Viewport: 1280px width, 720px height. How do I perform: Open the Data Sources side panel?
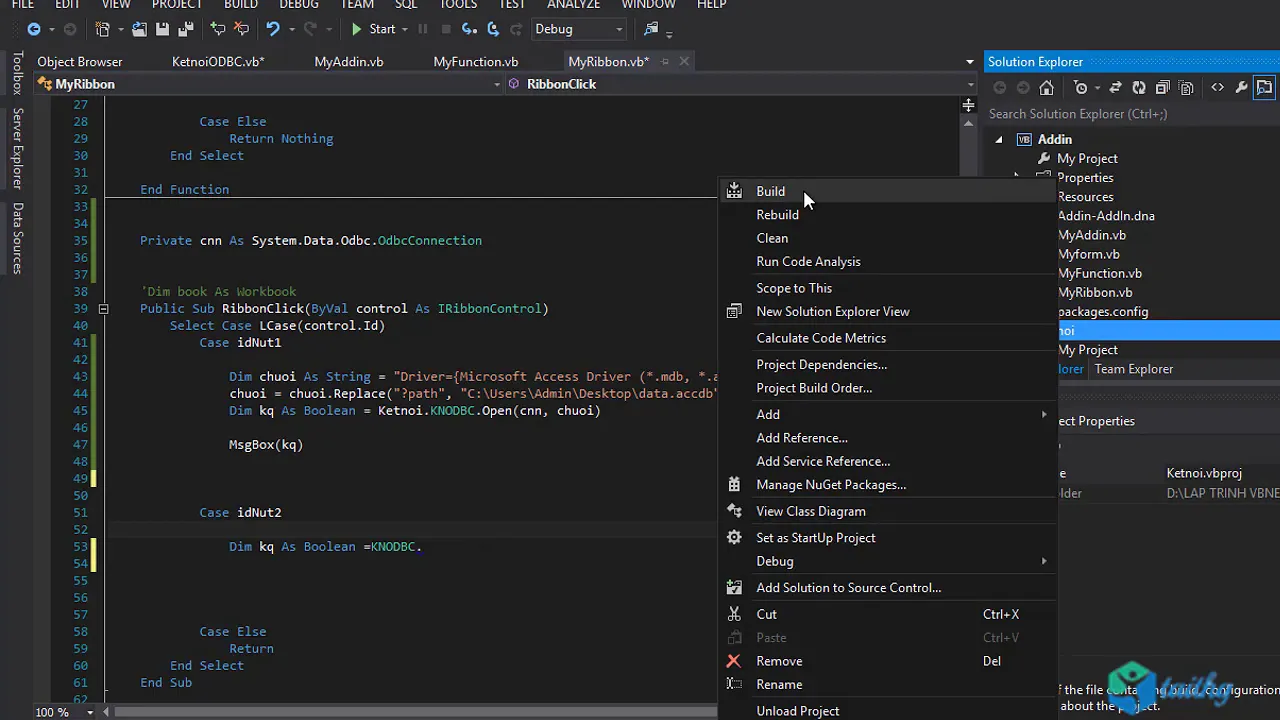[17, 238]
